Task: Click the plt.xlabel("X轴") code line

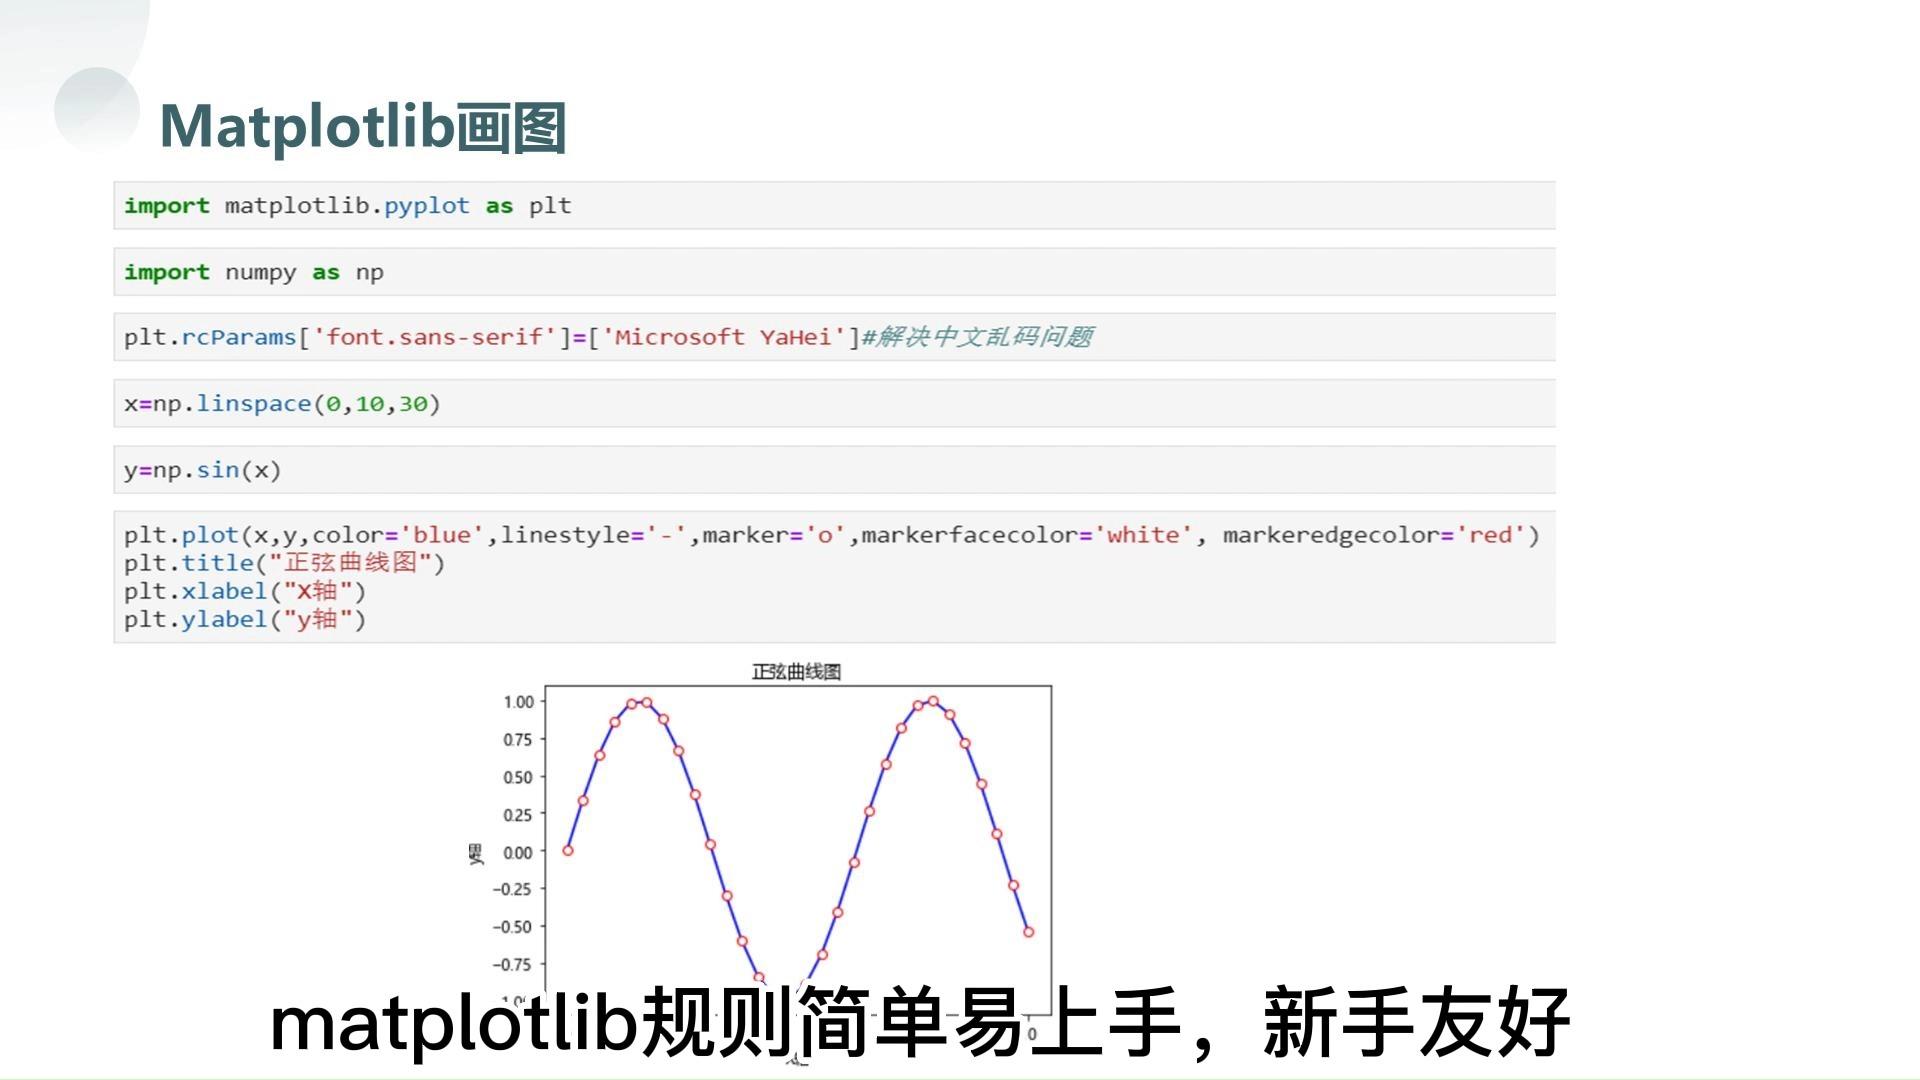Action: pyautogui.click(x=245, y=591)
